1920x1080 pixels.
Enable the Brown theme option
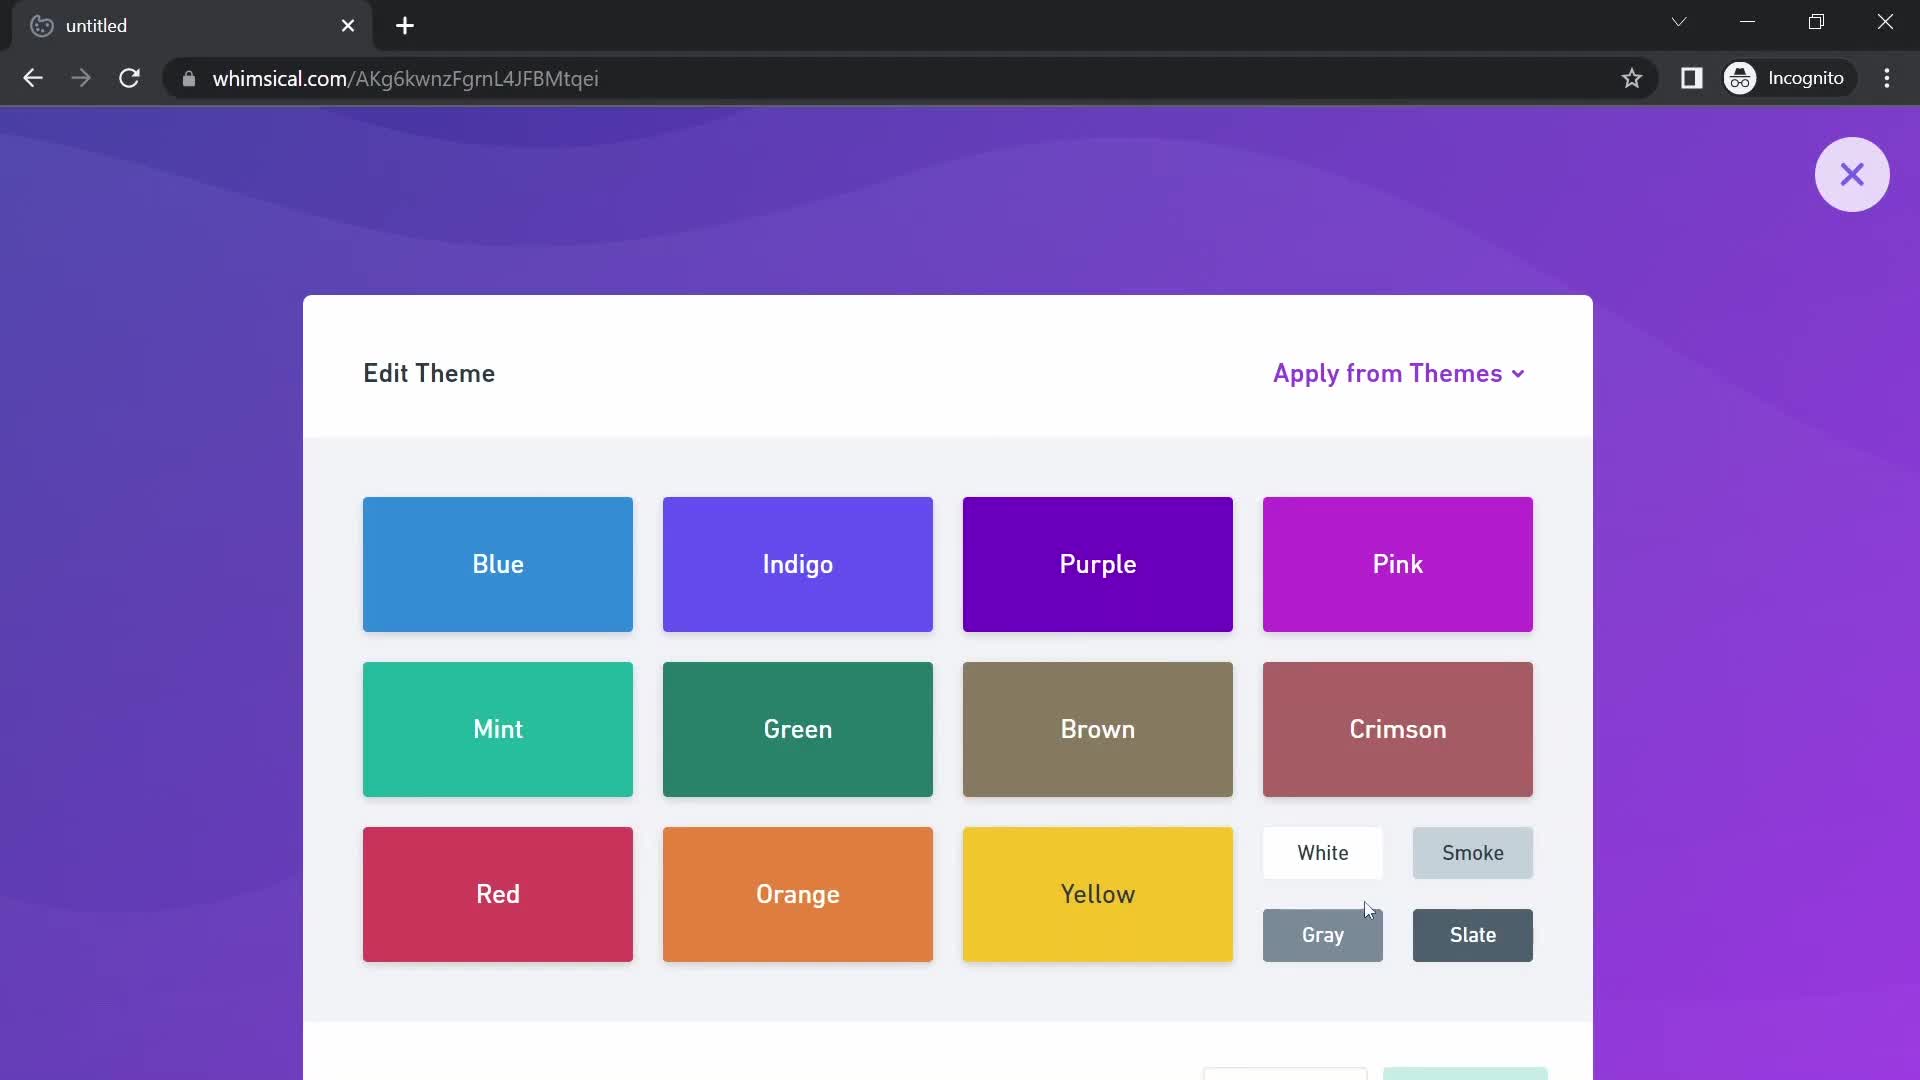1098,729
